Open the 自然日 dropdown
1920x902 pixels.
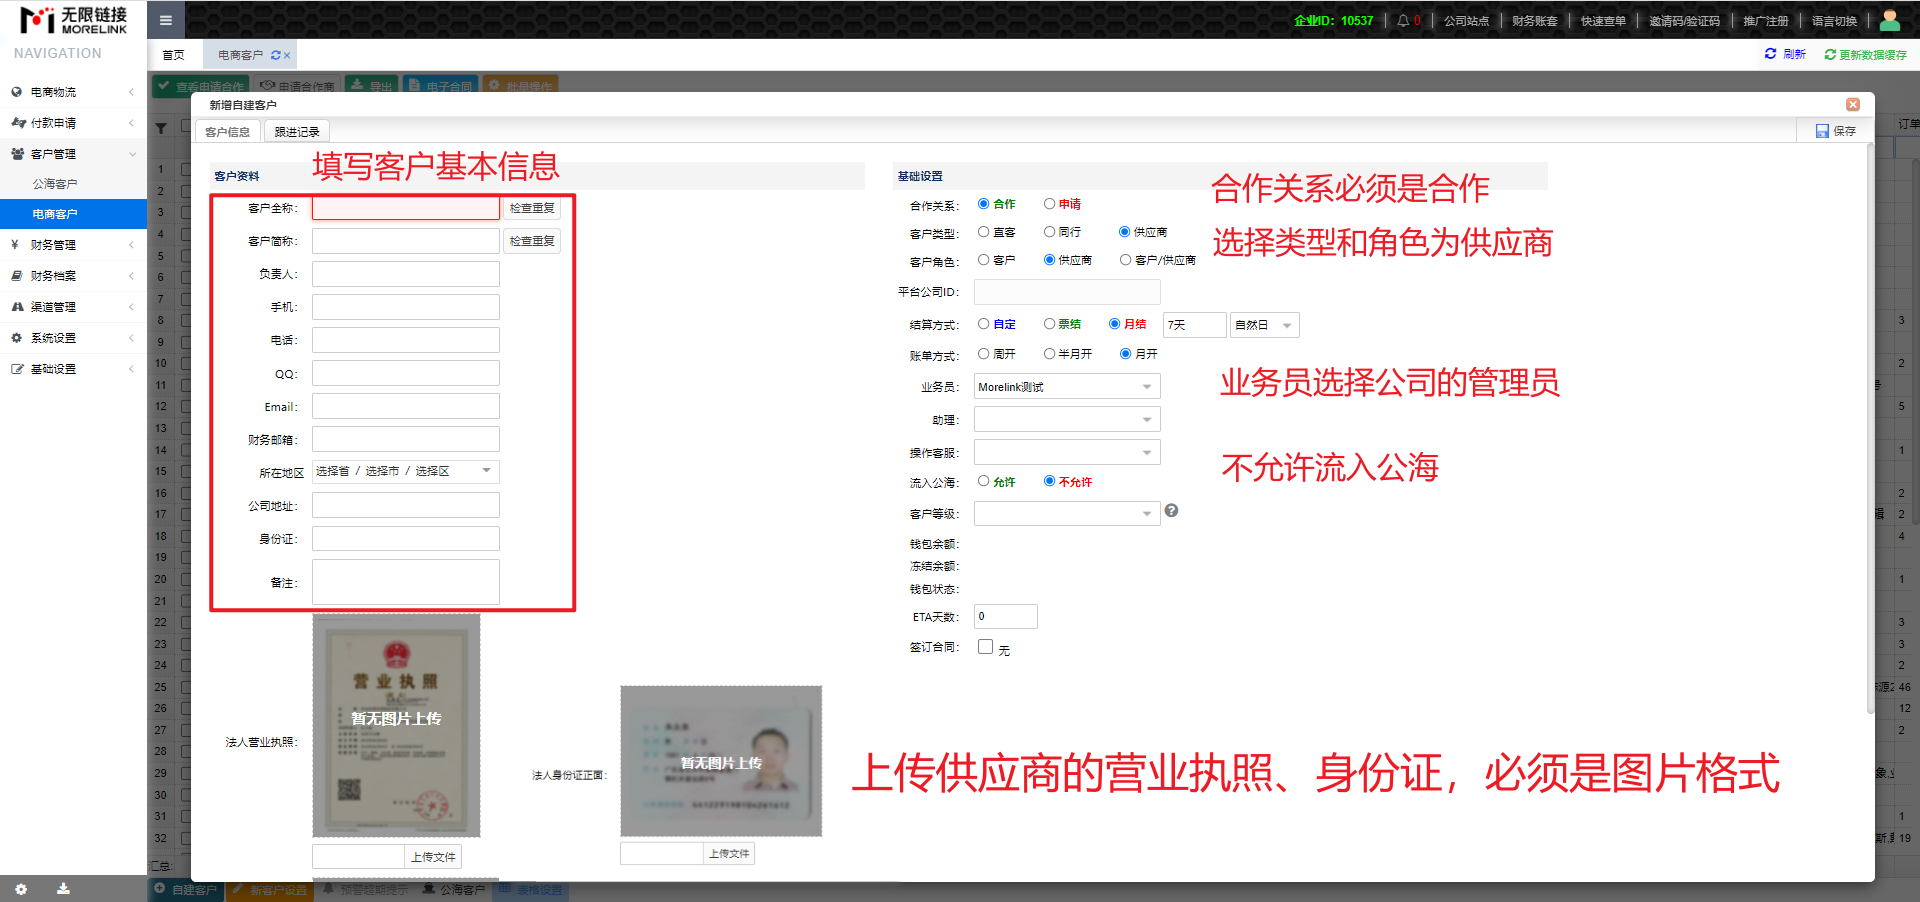click(1264, 325)
